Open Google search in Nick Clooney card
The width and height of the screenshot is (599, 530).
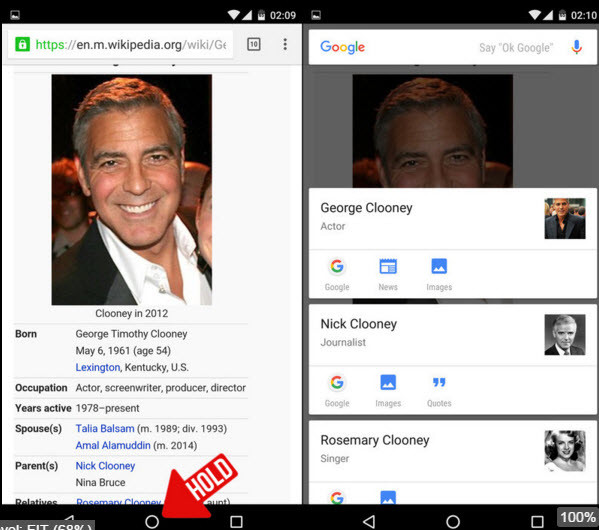tap(337, 391)
